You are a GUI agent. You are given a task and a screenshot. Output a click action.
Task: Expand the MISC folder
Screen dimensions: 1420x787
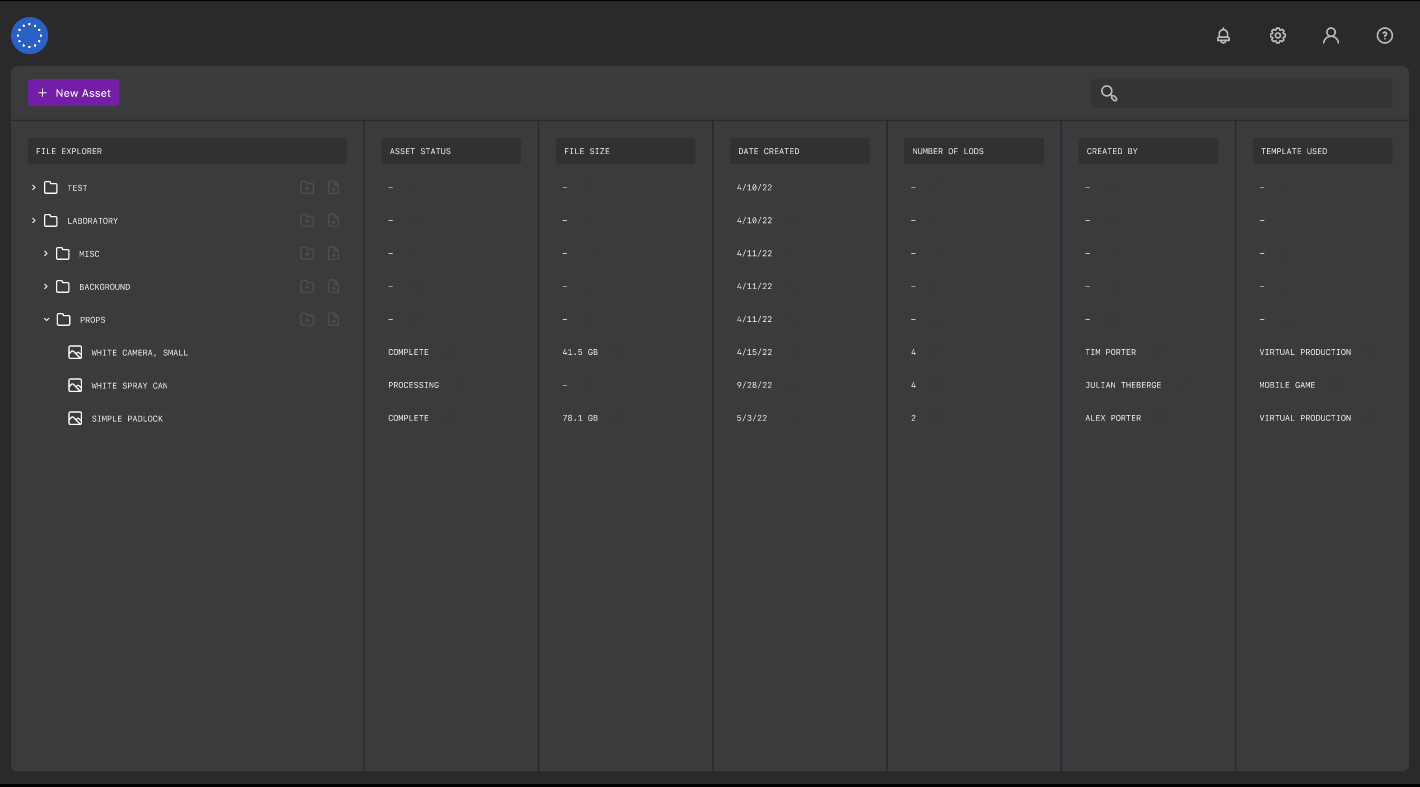coord(45,253)
